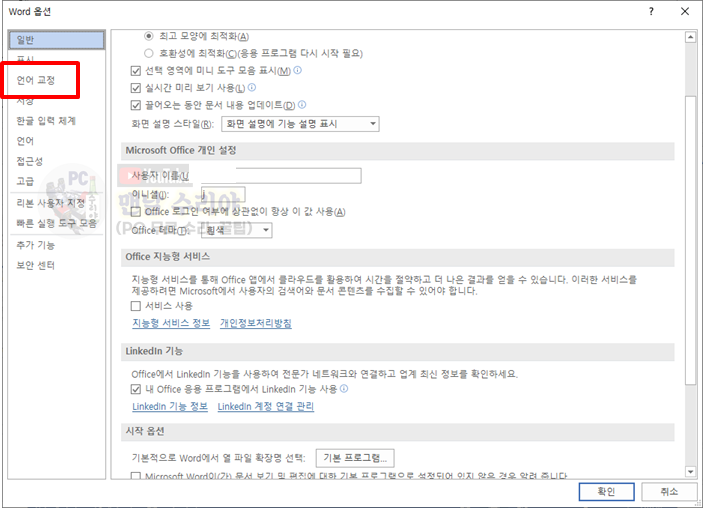Close the Word 옵션 dialog

click(685, 12)
